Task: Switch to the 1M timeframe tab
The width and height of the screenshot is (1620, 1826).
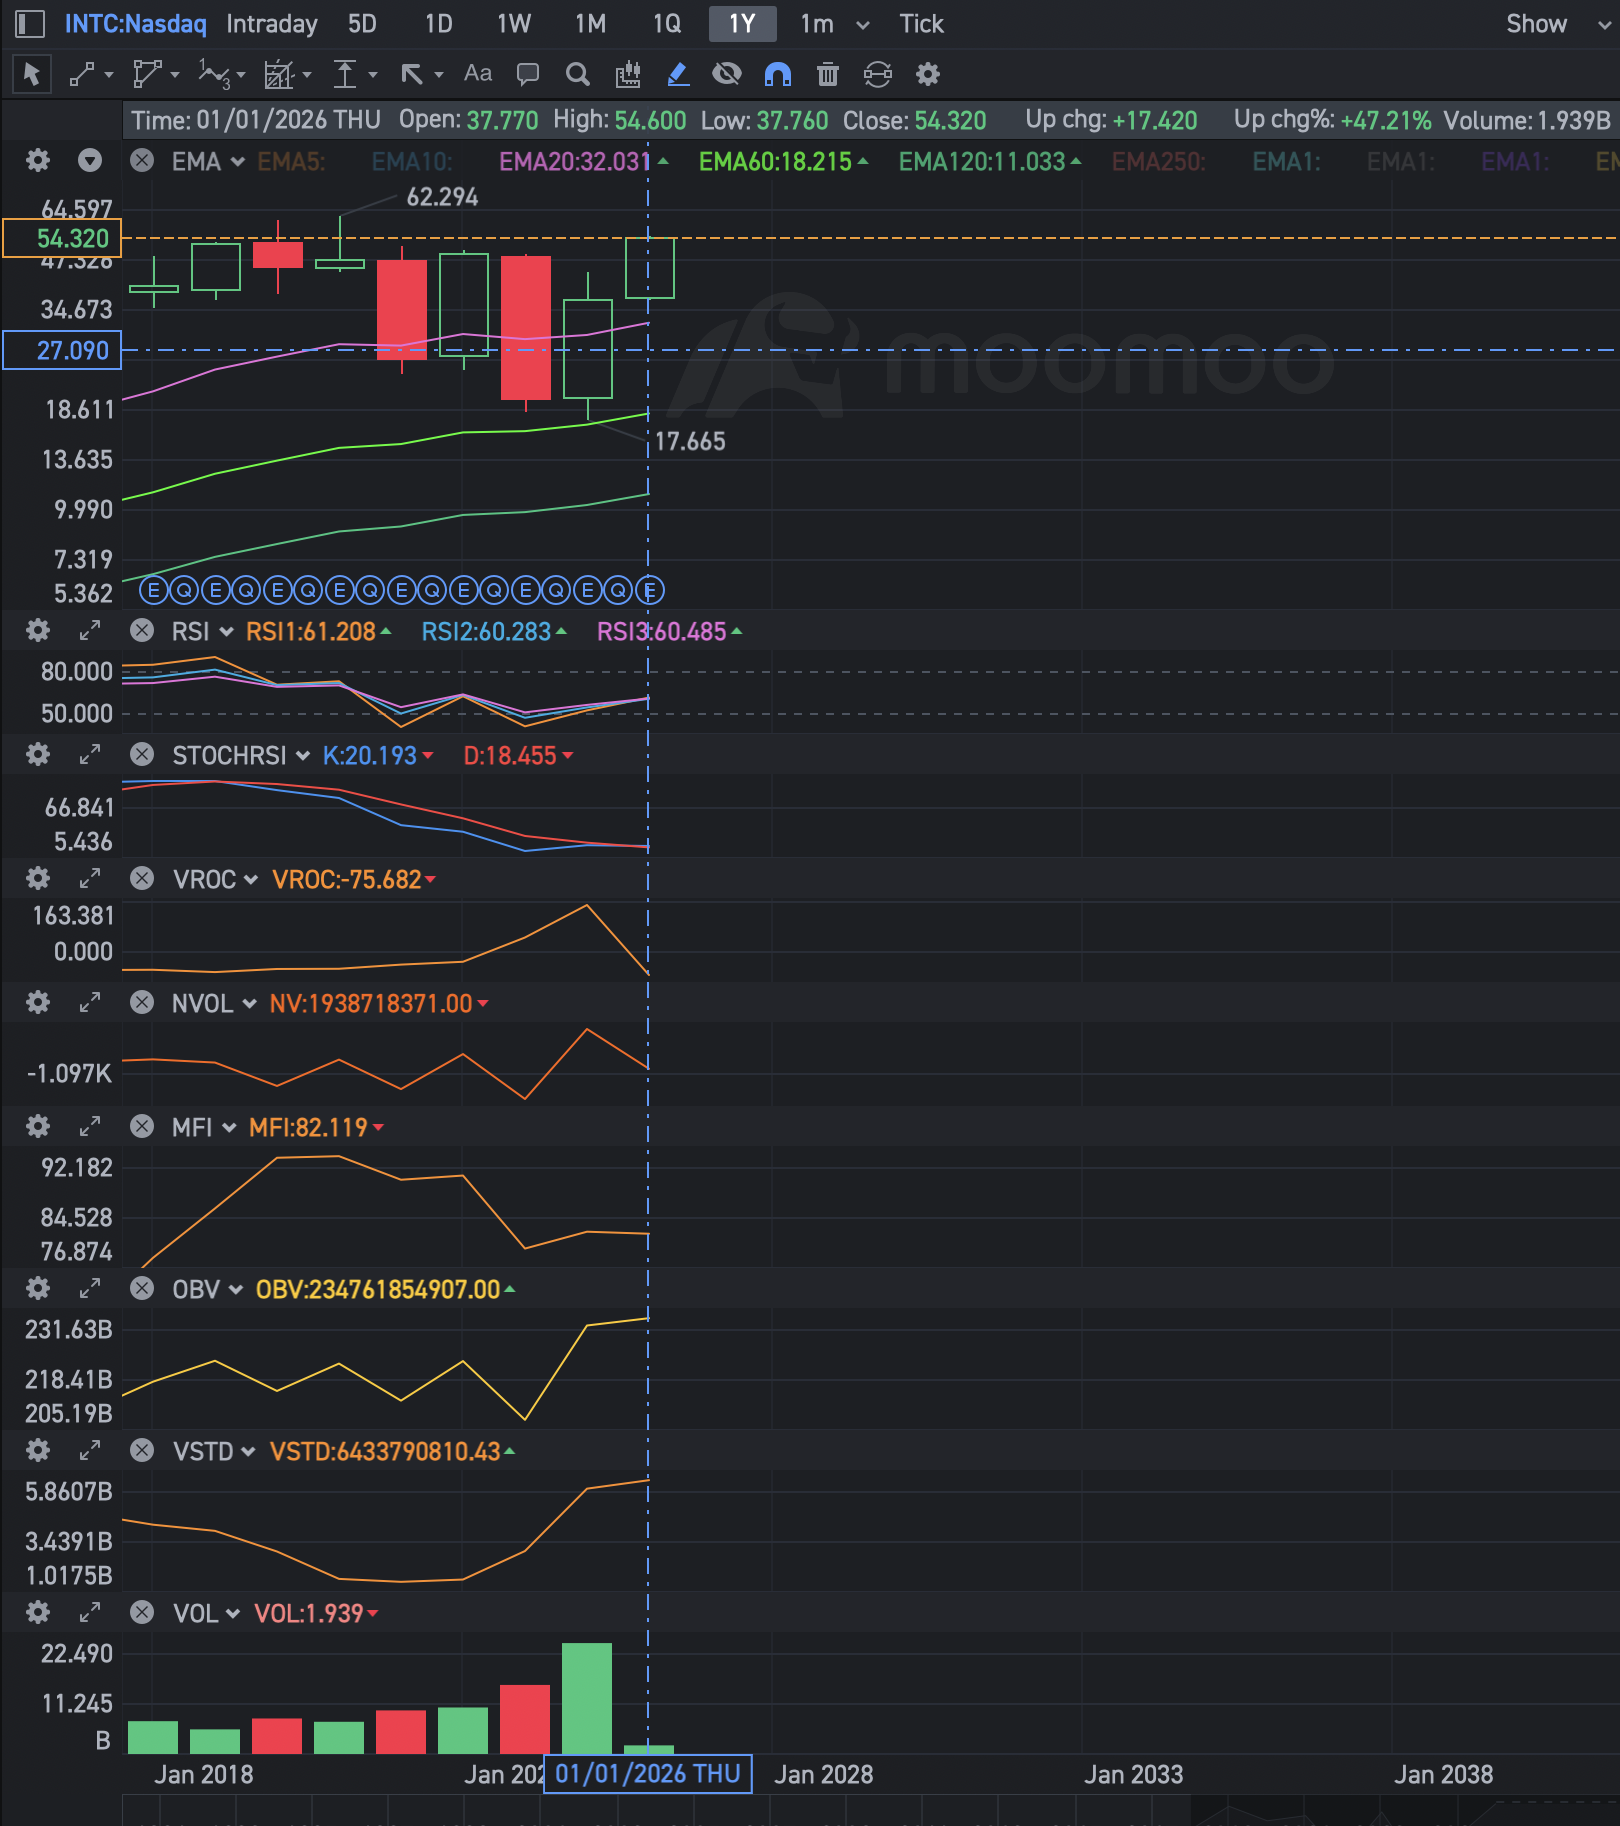Action: pos(590,24)
